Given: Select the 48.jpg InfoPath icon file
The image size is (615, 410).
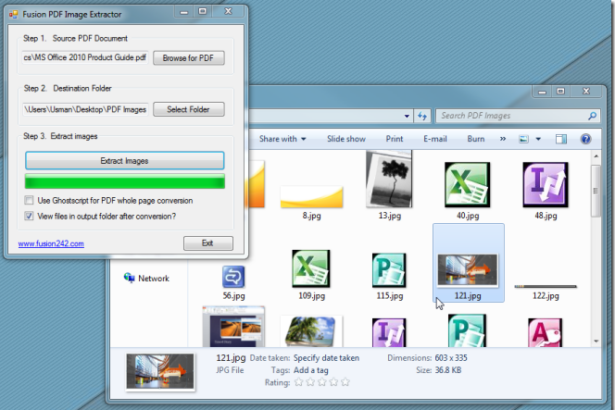Looking at the screenshot, I should [x=545, y=187].
